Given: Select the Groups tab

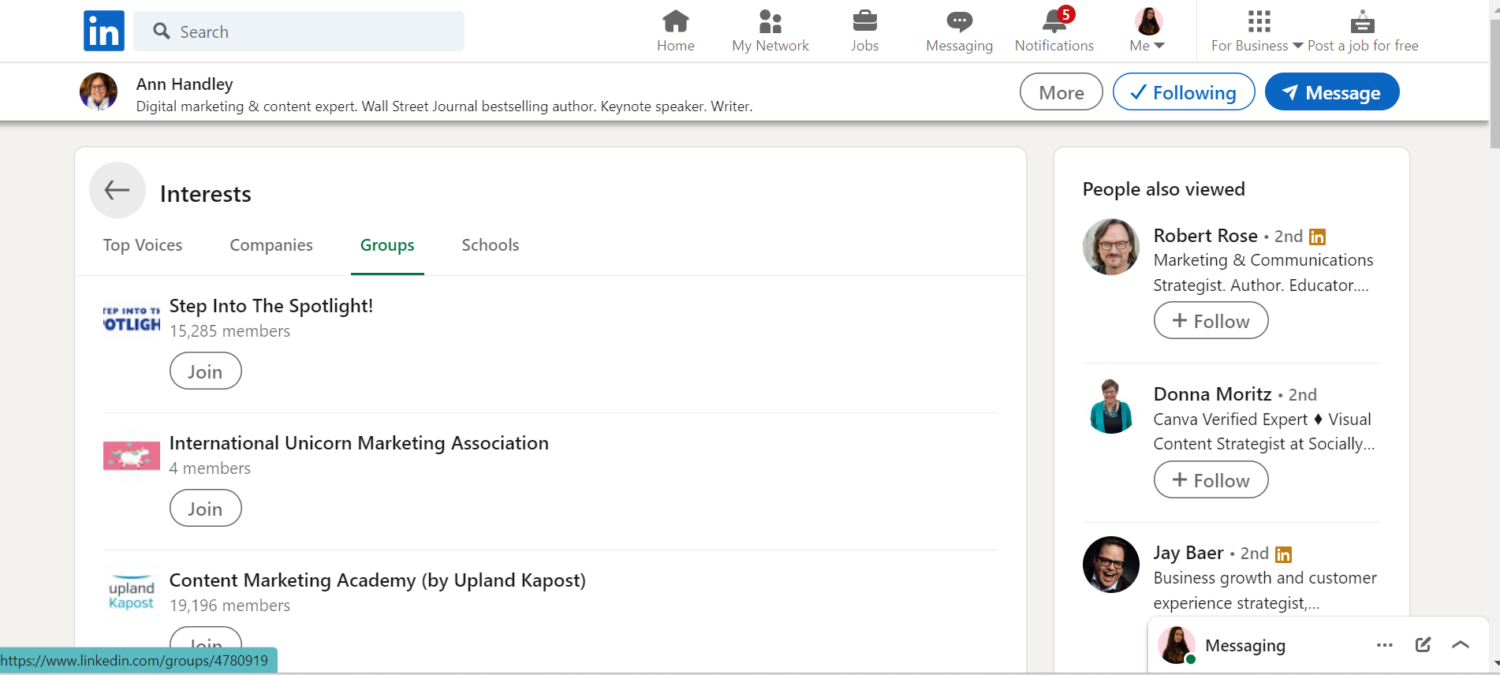Looking at the screenshot, I should pos(387,245).
